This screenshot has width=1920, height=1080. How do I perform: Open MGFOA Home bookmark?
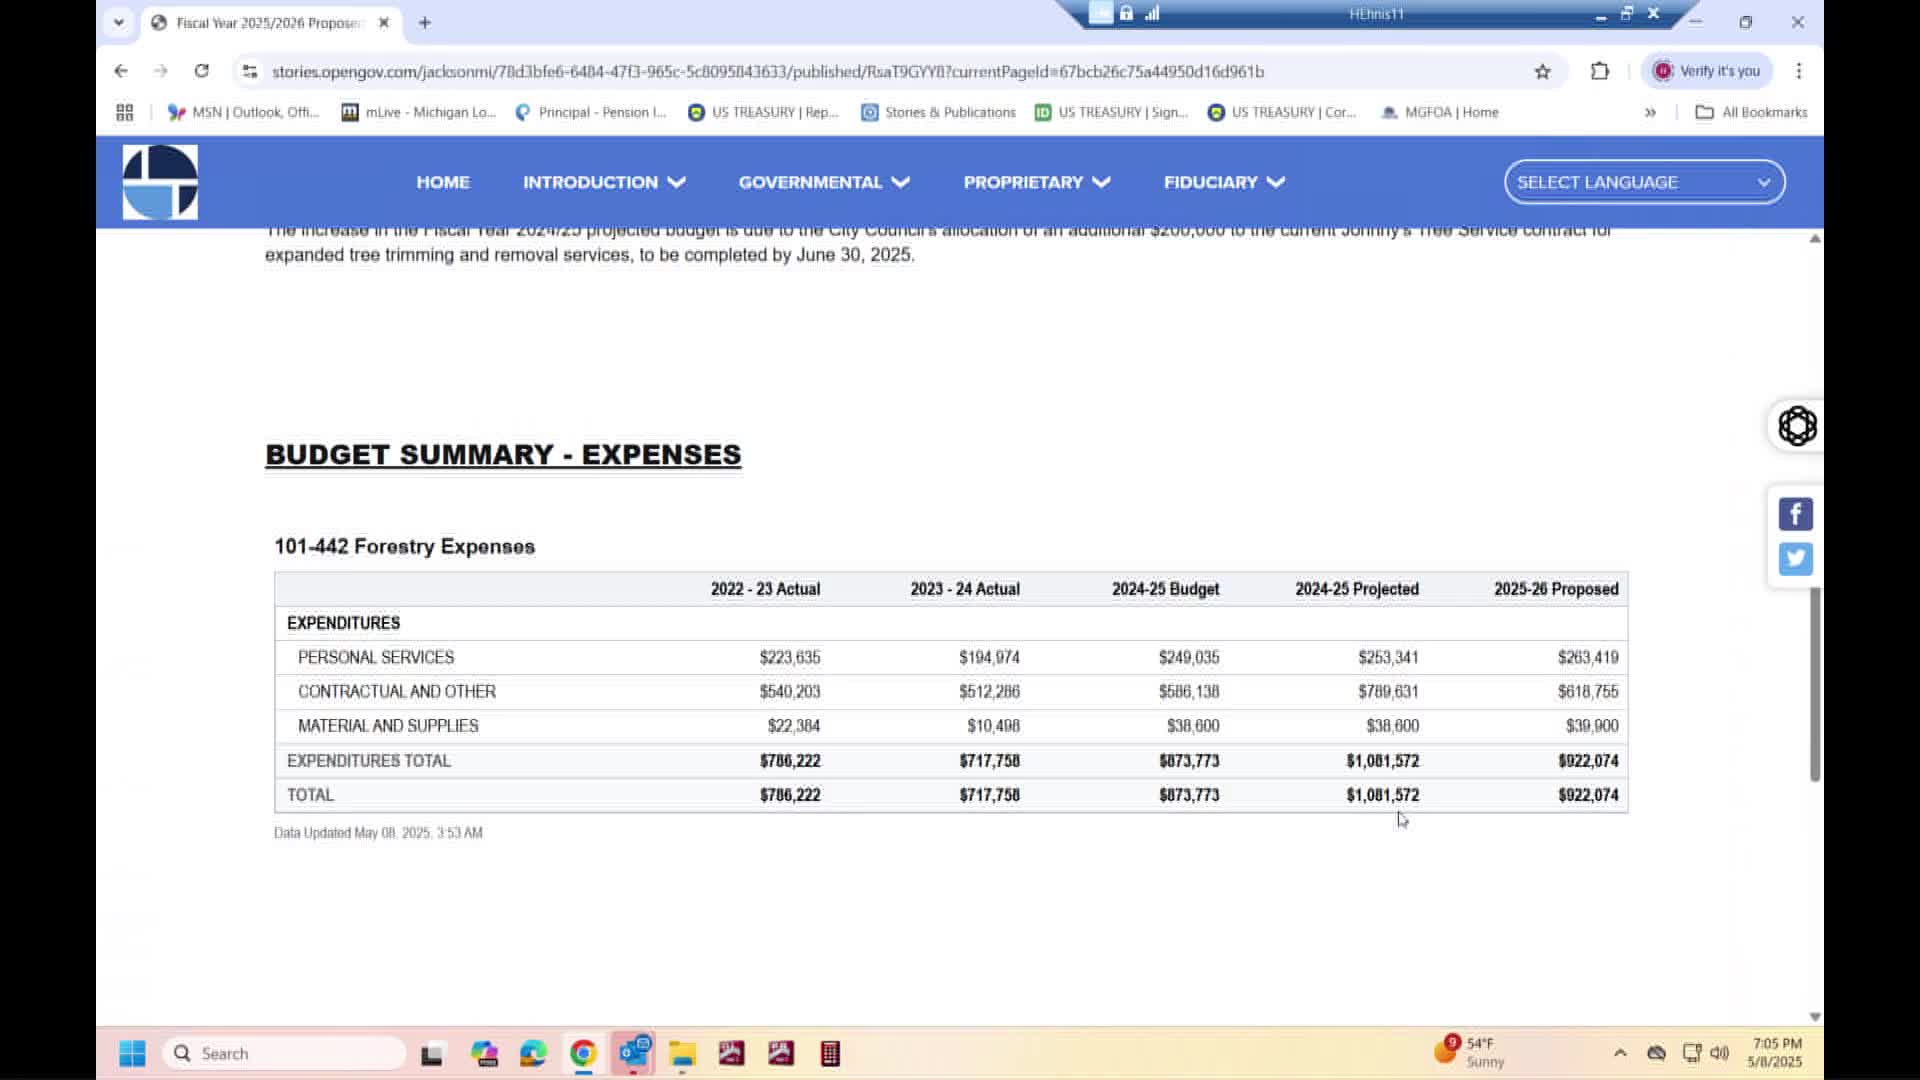coord(1439,112)
